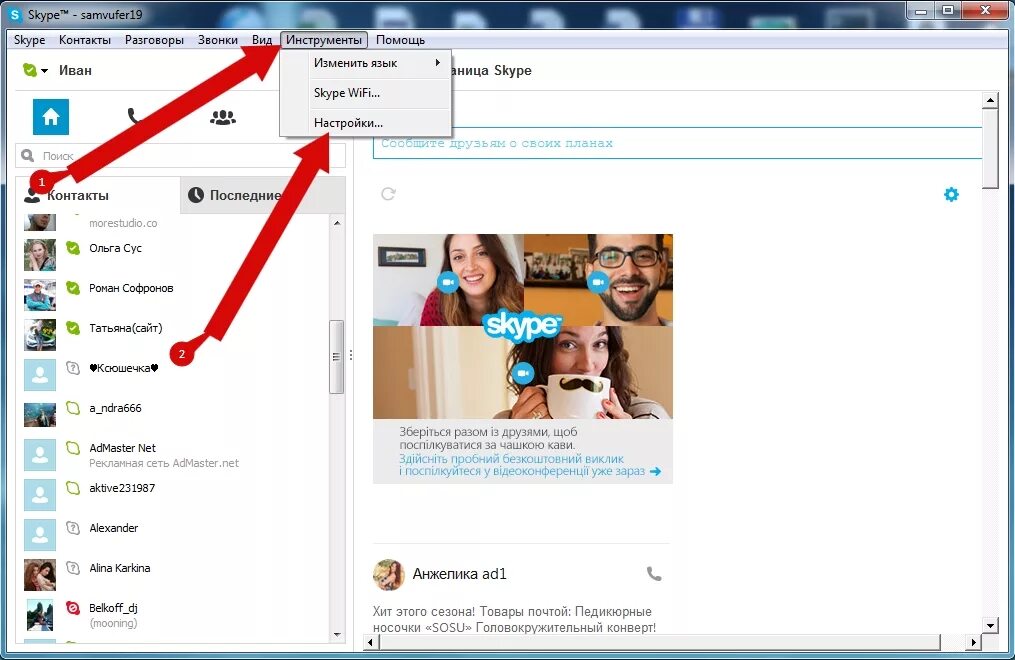Click the Alexander unknown status icon
This screenshot has width=1015, height=660.
(73, 528)
